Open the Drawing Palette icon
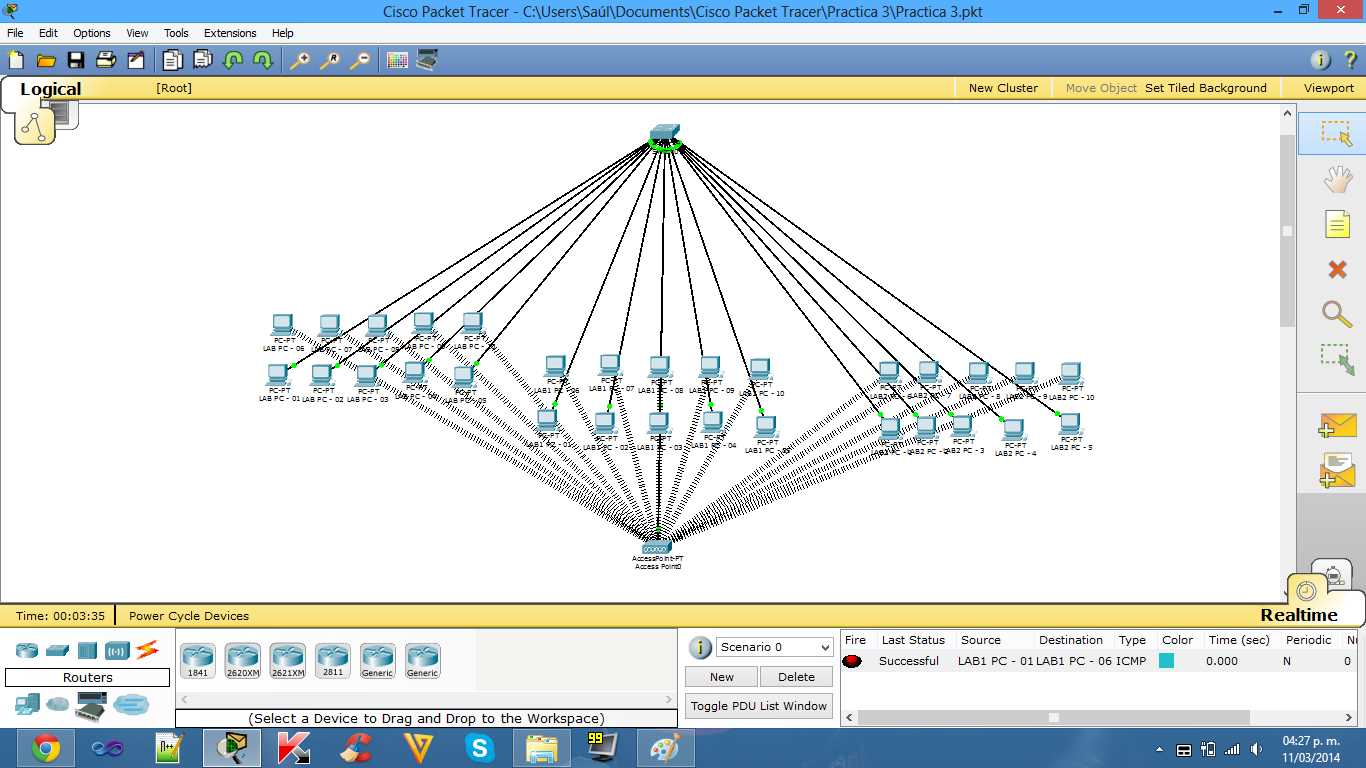Viewport: 1366px width, 768px height. pos(397,60)
